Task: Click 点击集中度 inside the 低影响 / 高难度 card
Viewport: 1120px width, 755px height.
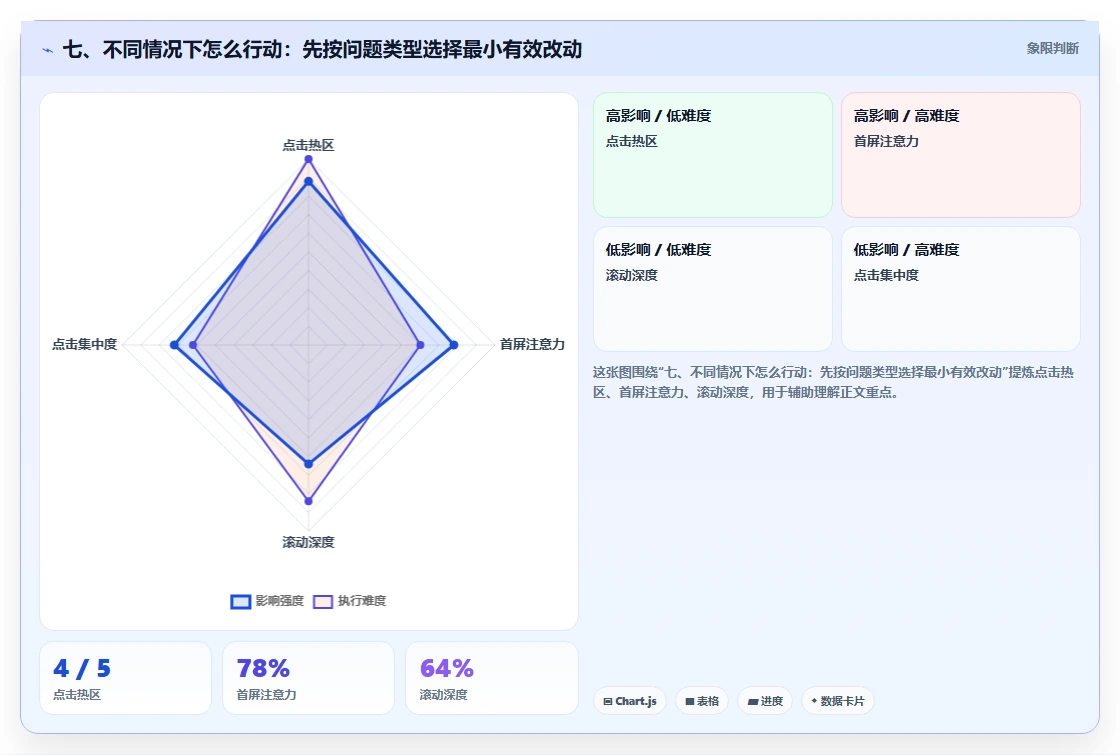Action: 886,275
